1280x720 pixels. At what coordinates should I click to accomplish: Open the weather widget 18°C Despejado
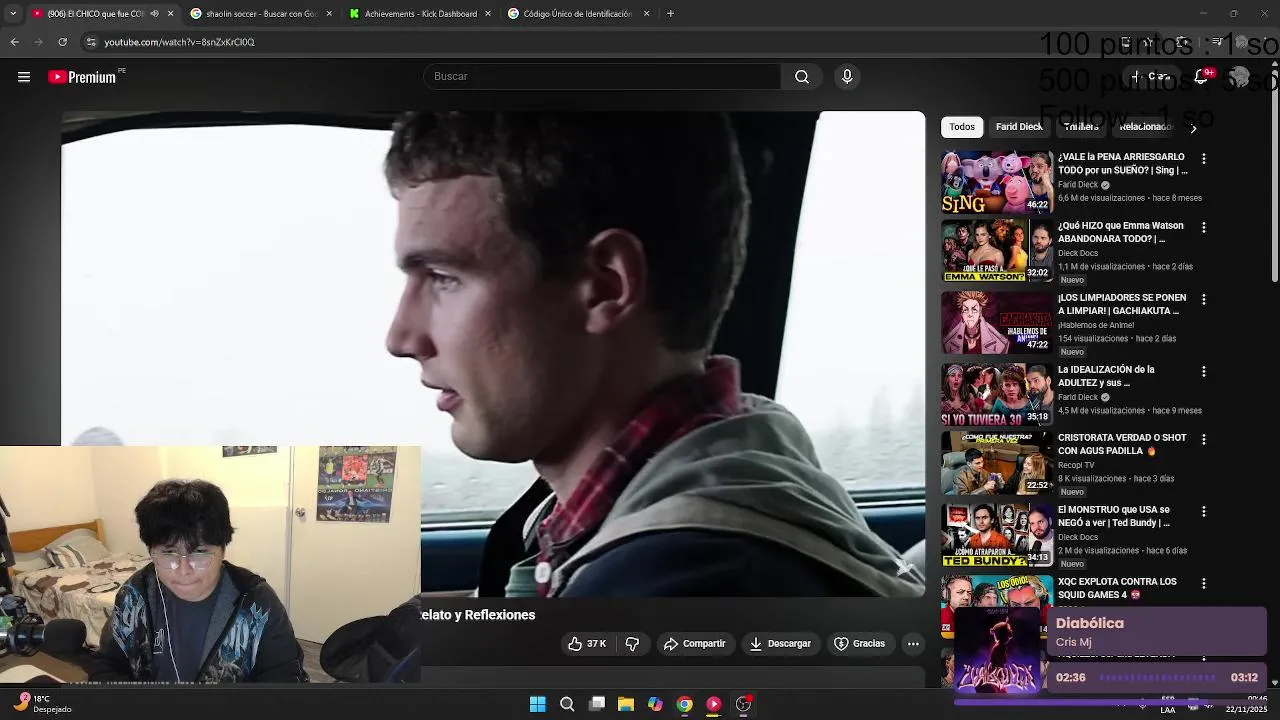[43, 704]
